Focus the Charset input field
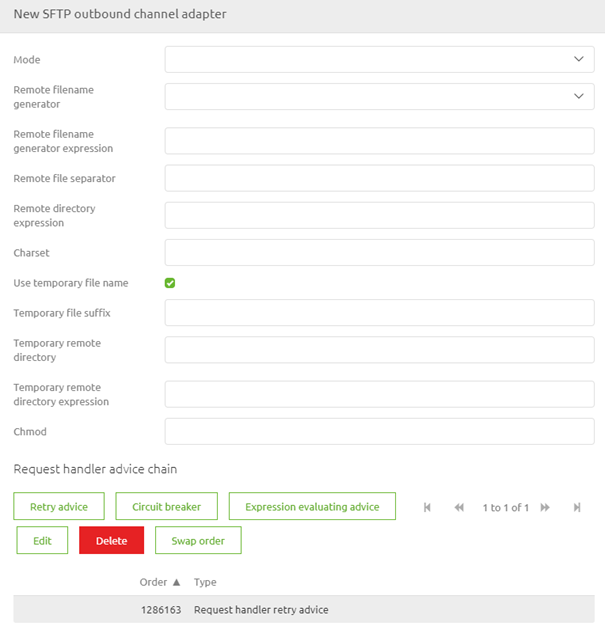 [x=379, y=252]
